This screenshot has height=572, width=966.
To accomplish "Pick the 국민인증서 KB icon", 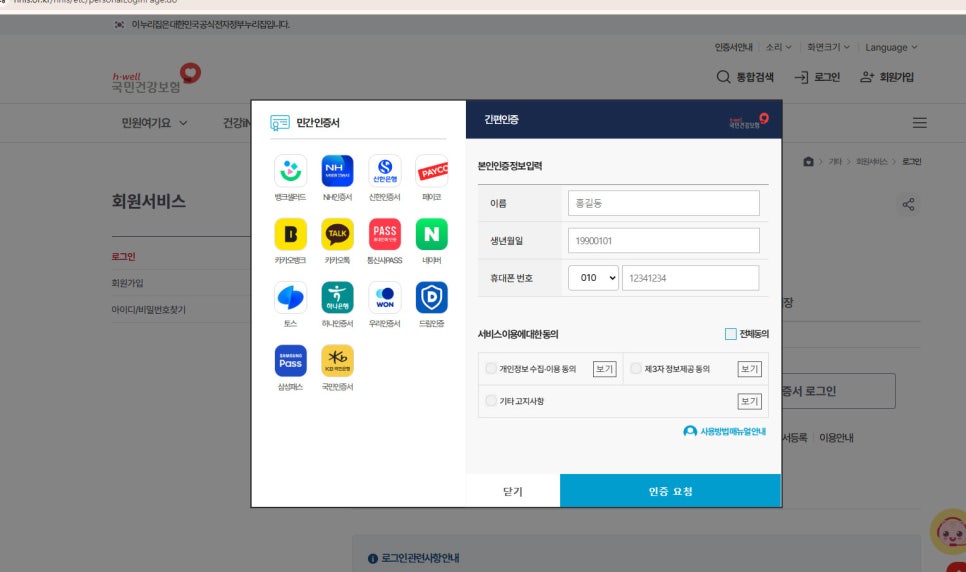I will pyautogui.click(x=337, y=361).
